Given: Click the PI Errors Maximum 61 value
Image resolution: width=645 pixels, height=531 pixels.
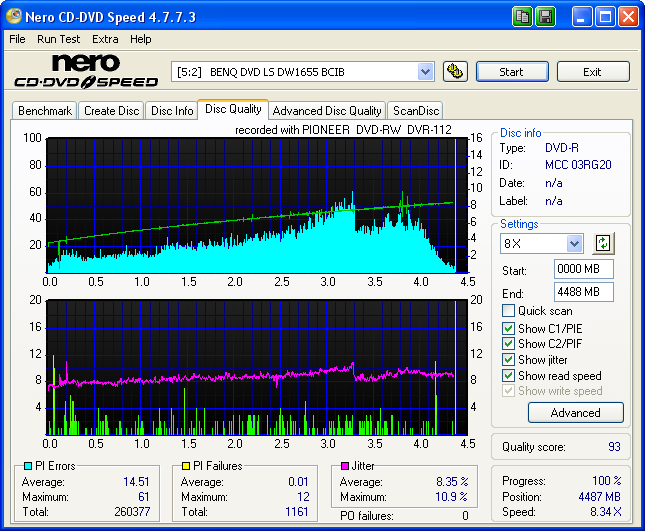Looking at the screenshot, I should 144,496.
